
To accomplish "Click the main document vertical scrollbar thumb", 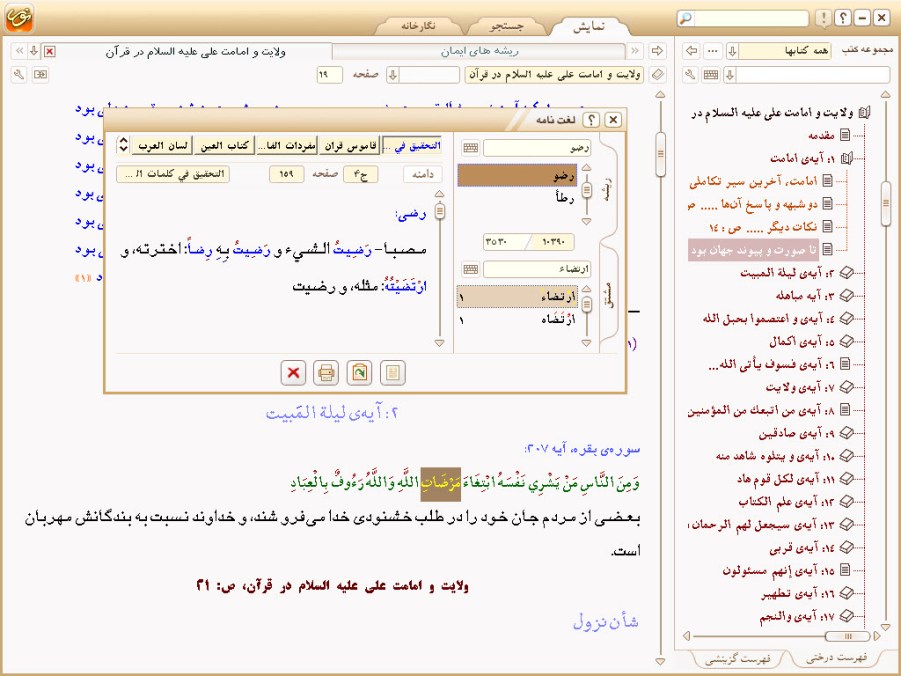I will [660, 154].
